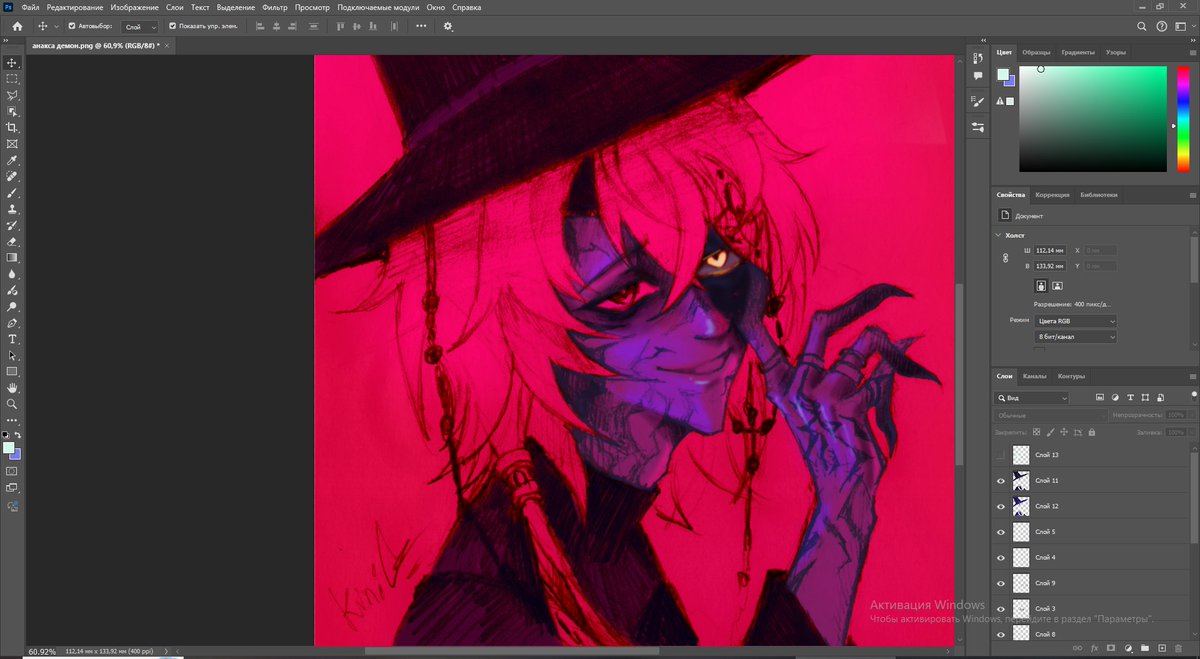Open the three-dots more options in options bar
Viewport: 1200px width, 659px height.
(421, 26)
